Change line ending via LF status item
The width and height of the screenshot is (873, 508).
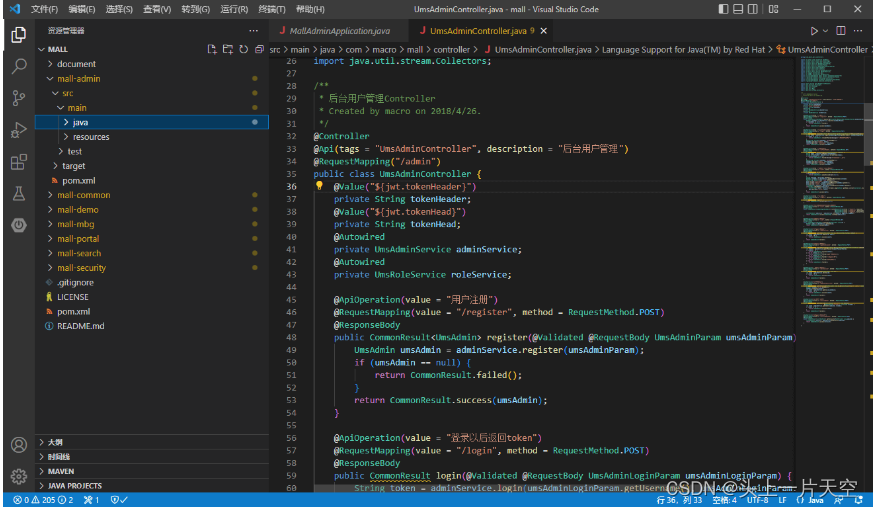coord(782,500)
